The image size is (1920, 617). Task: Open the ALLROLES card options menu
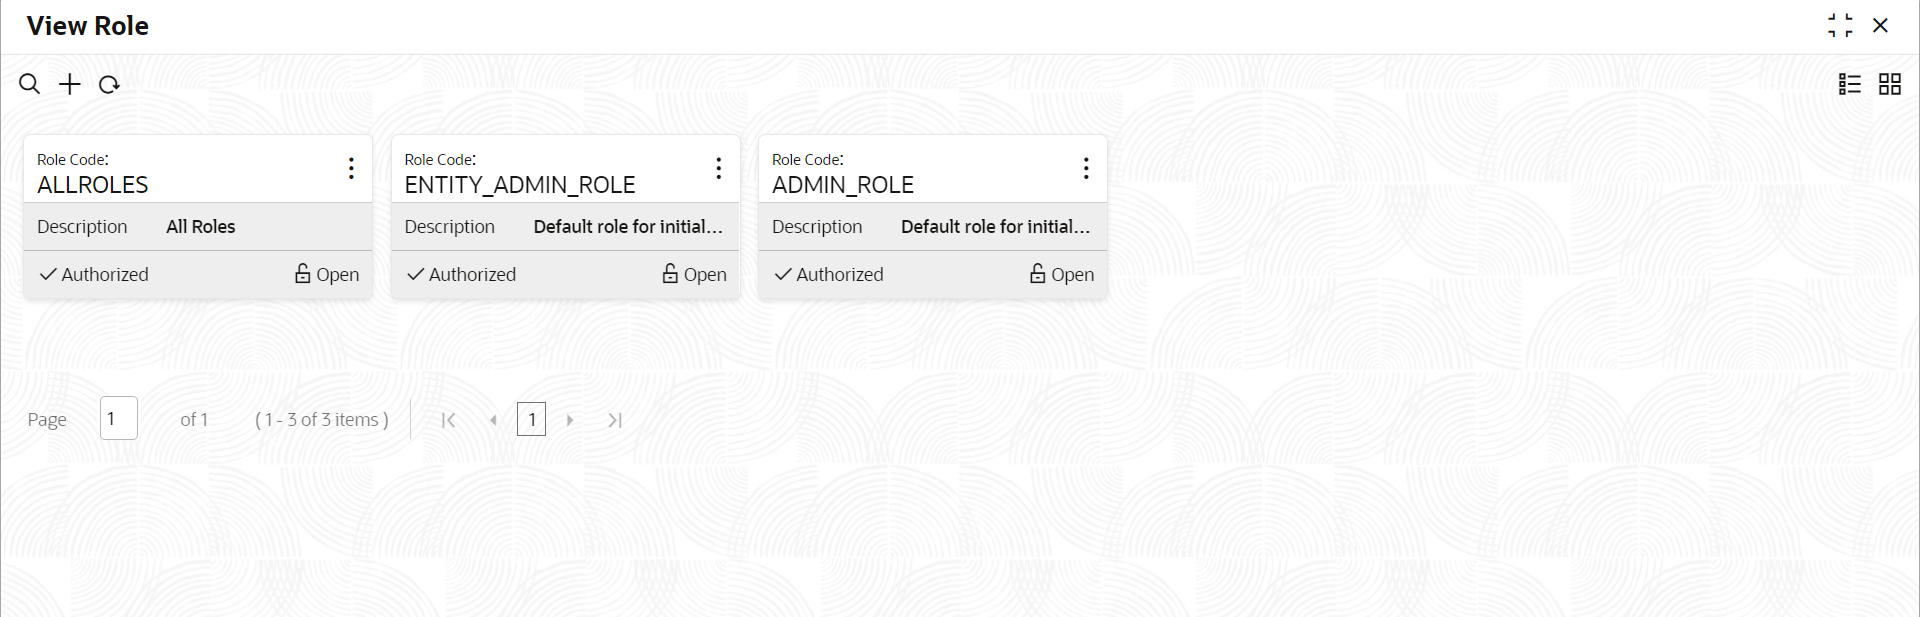pyautogui.click(x=351, y=168)
